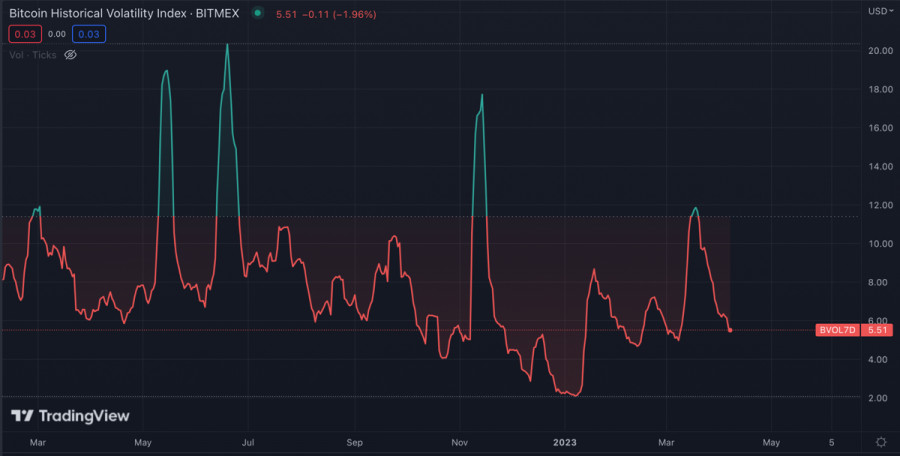Click the 5.51 current value tag
This screenshot has height=456, width=900.
pos(877,330)
